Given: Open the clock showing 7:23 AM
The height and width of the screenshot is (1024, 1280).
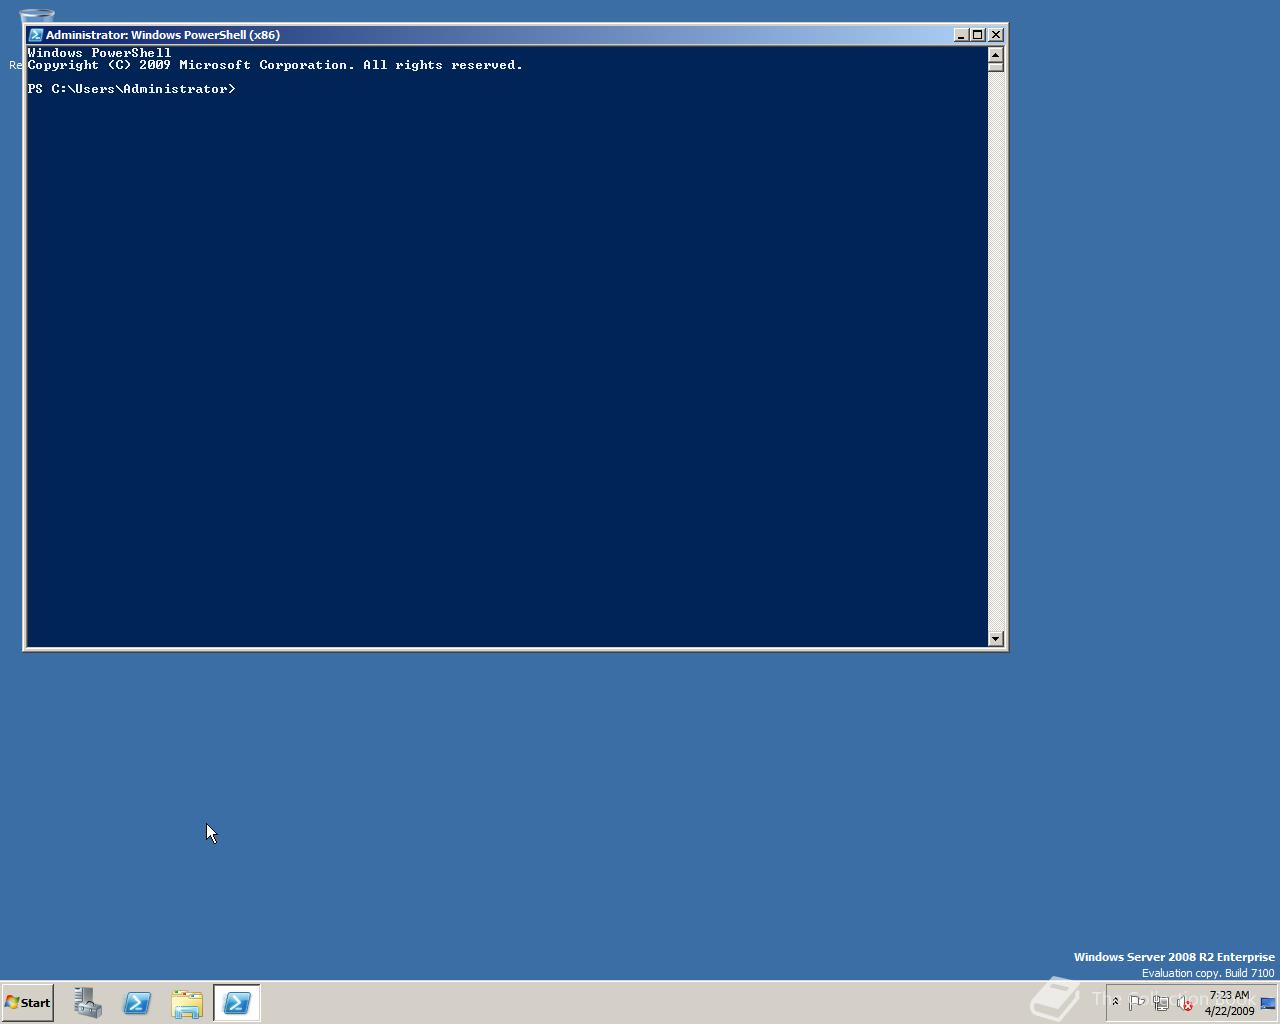Looking at the screenshot, I should click(1229, 1003).
